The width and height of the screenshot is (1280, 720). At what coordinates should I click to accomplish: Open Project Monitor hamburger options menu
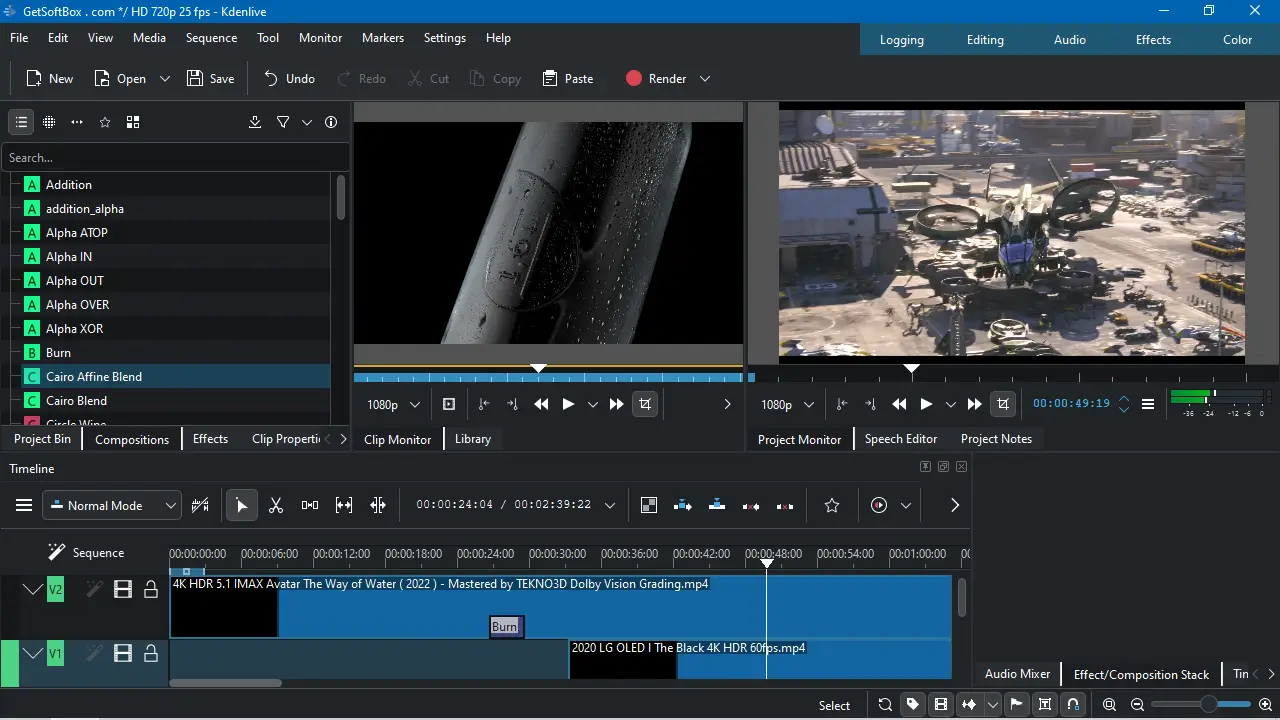tap(1148, 404)
